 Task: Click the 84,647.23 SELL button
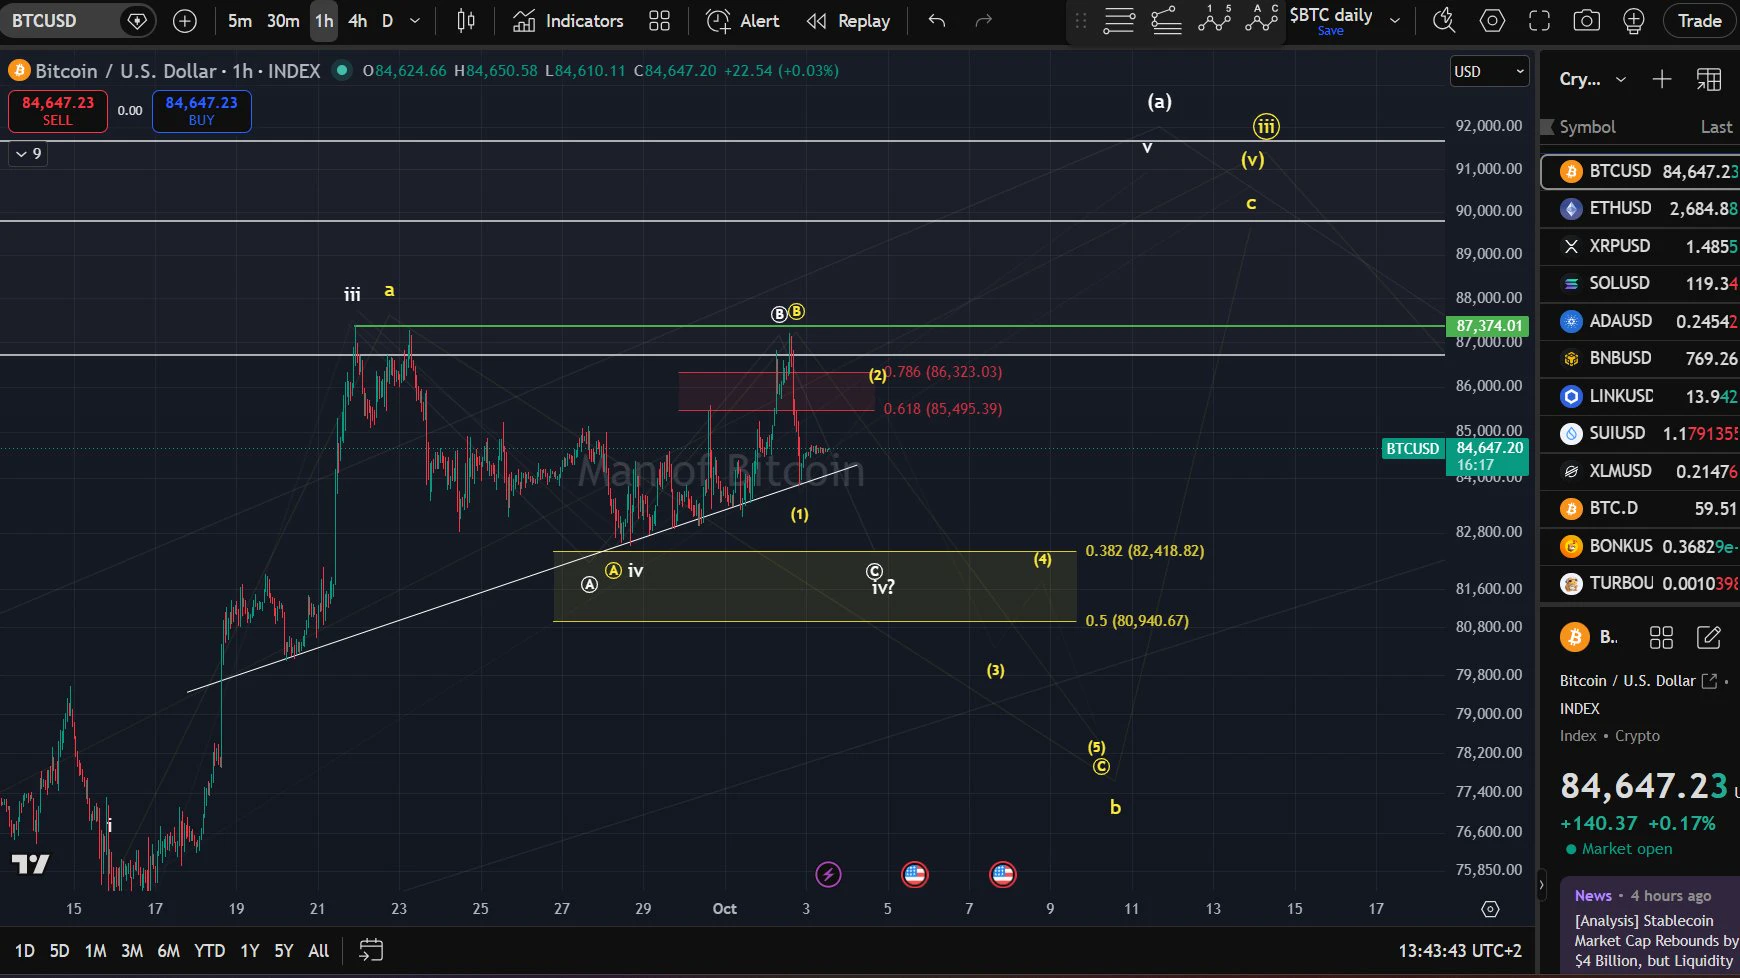[x=58, y=110]
